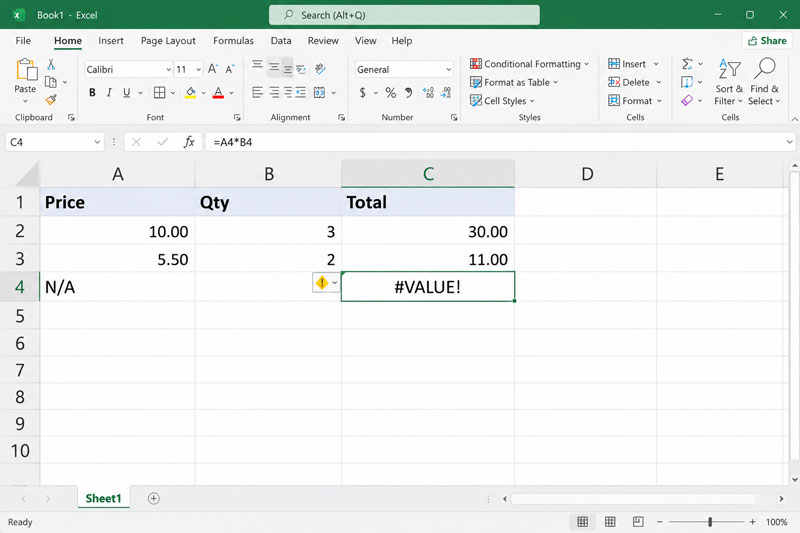Toggle Underline formatting

pyautogui.click(x=127, y=92)
